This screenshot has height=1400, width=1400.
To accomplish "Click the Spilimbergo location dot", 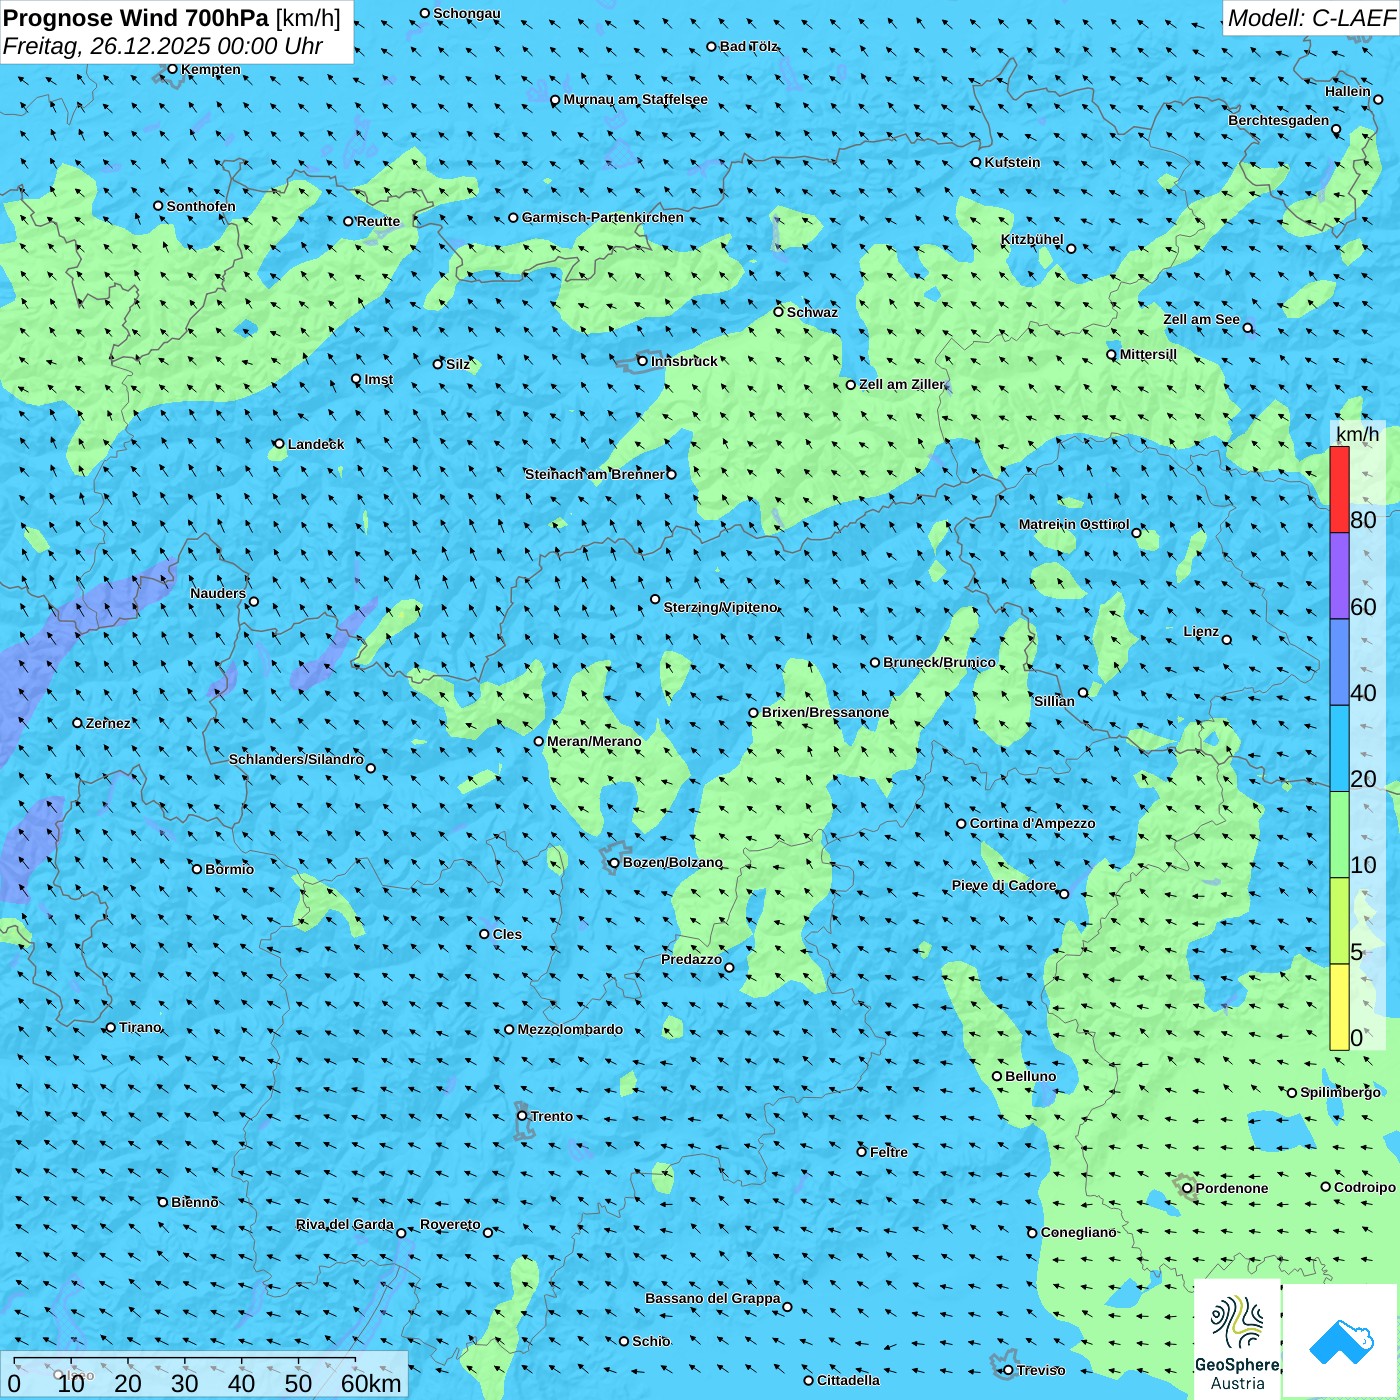I will [x=1292, y=1093].
